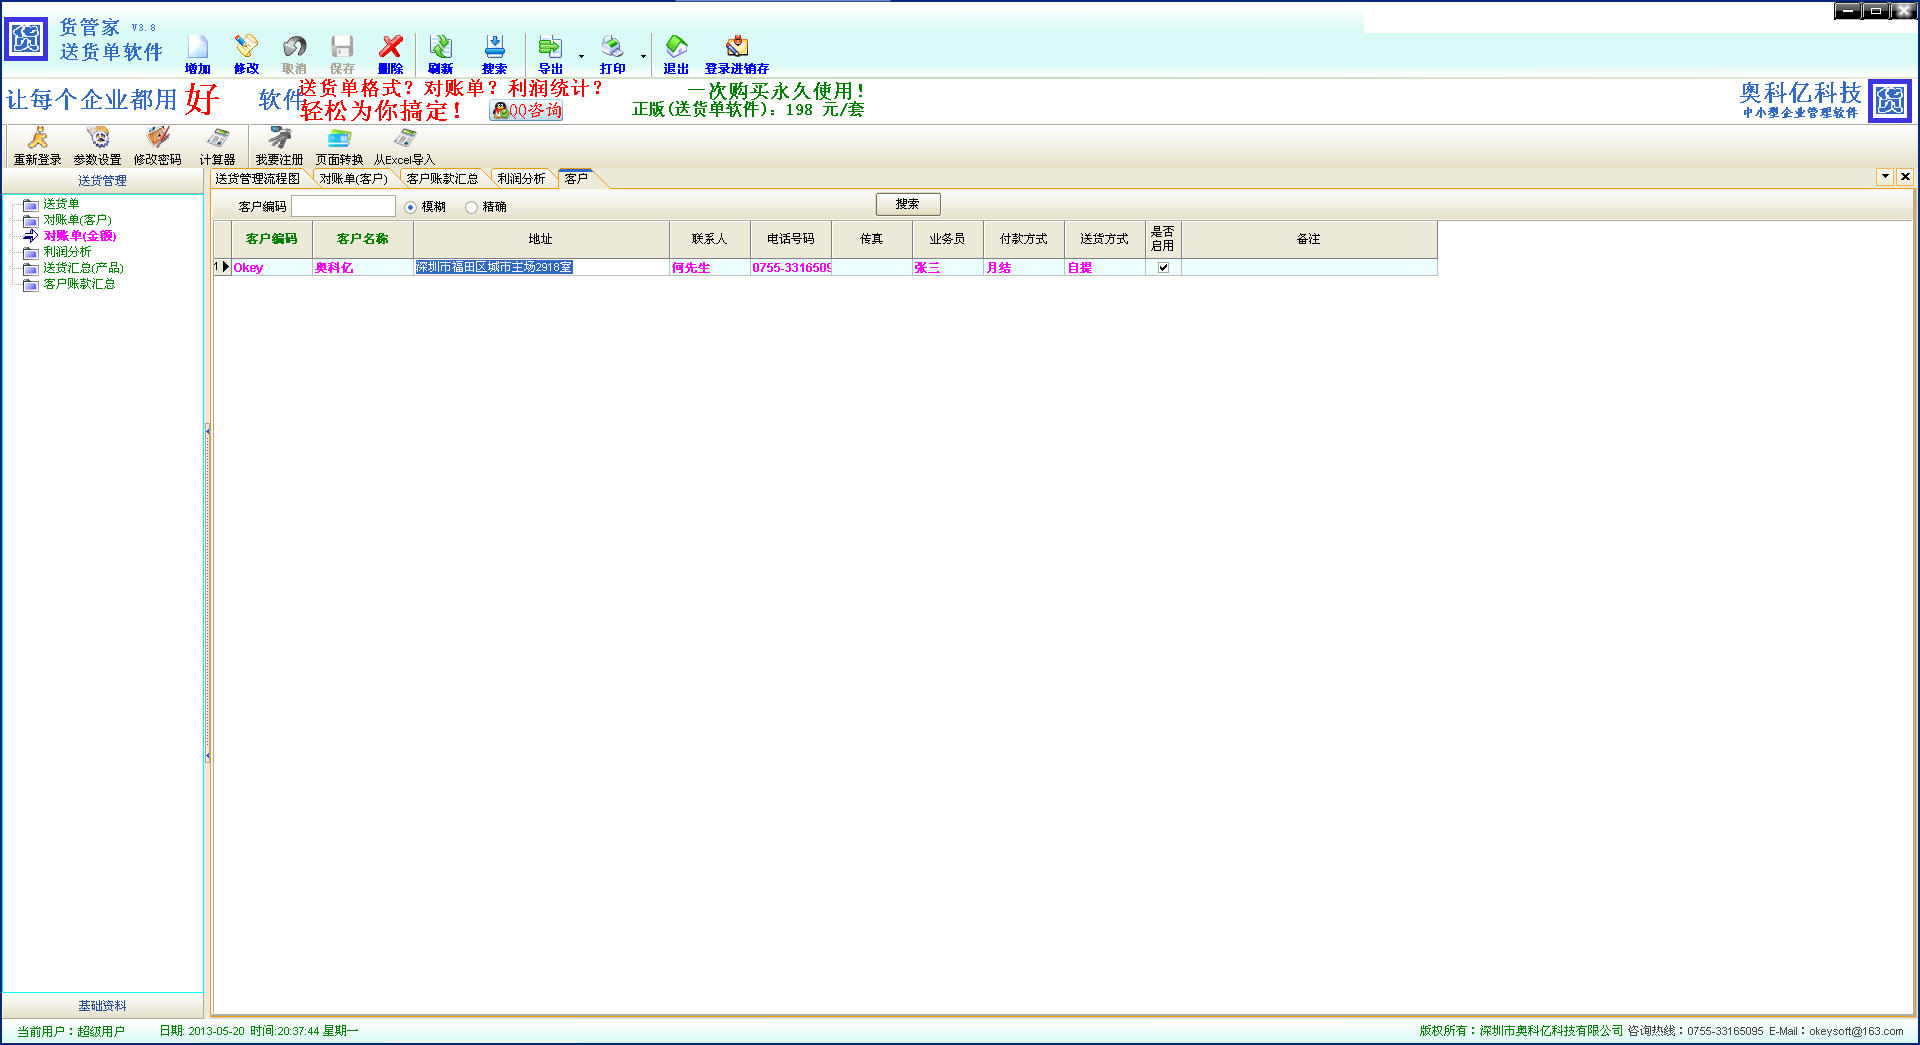
Task: Click the sidebar collapse splitter handle
Action: pyautogui.click(x=207, y=593)
